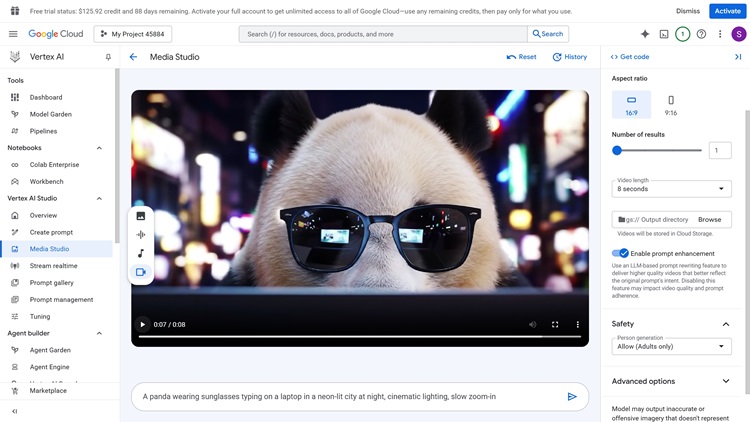Select the speech waveform mode icon
750x422 pixels.
point(141,234)
